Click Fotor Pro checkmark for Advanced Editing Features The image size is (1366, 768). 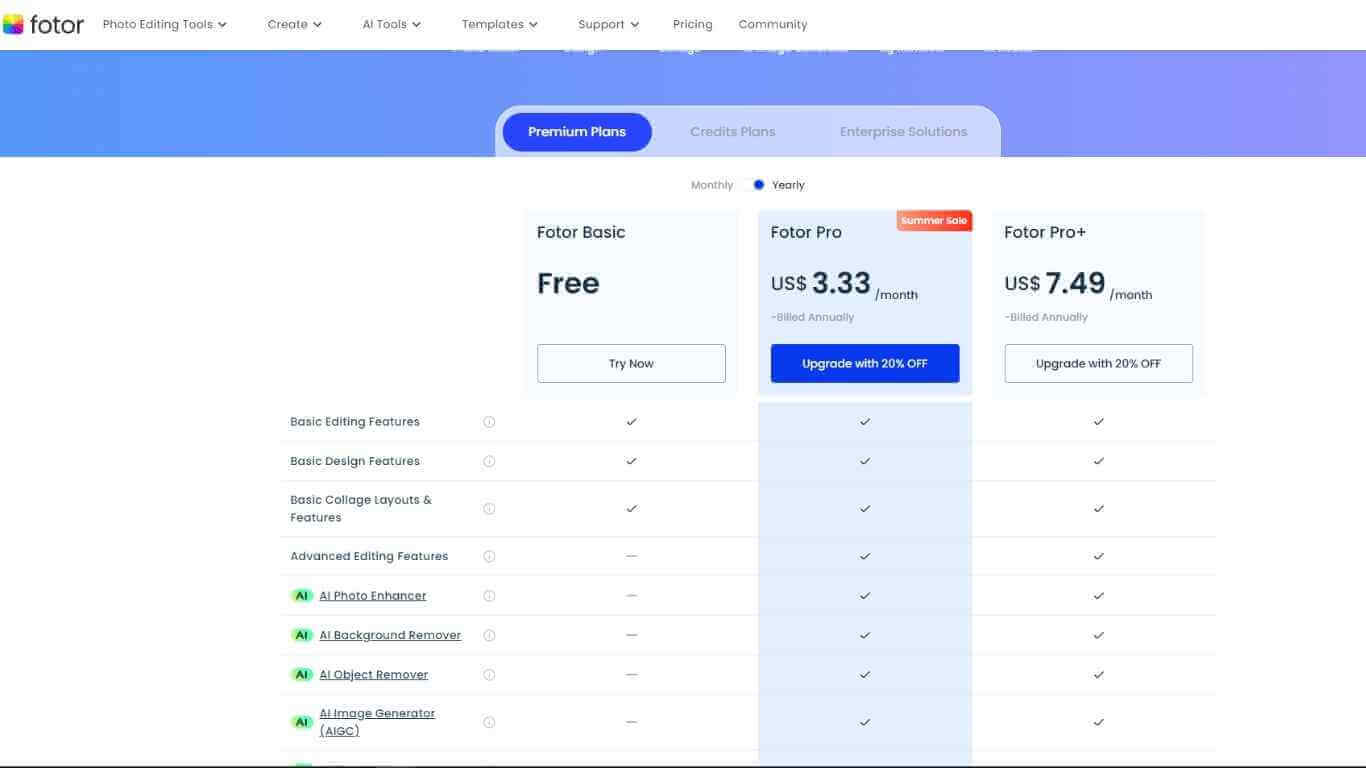[865, 556]
